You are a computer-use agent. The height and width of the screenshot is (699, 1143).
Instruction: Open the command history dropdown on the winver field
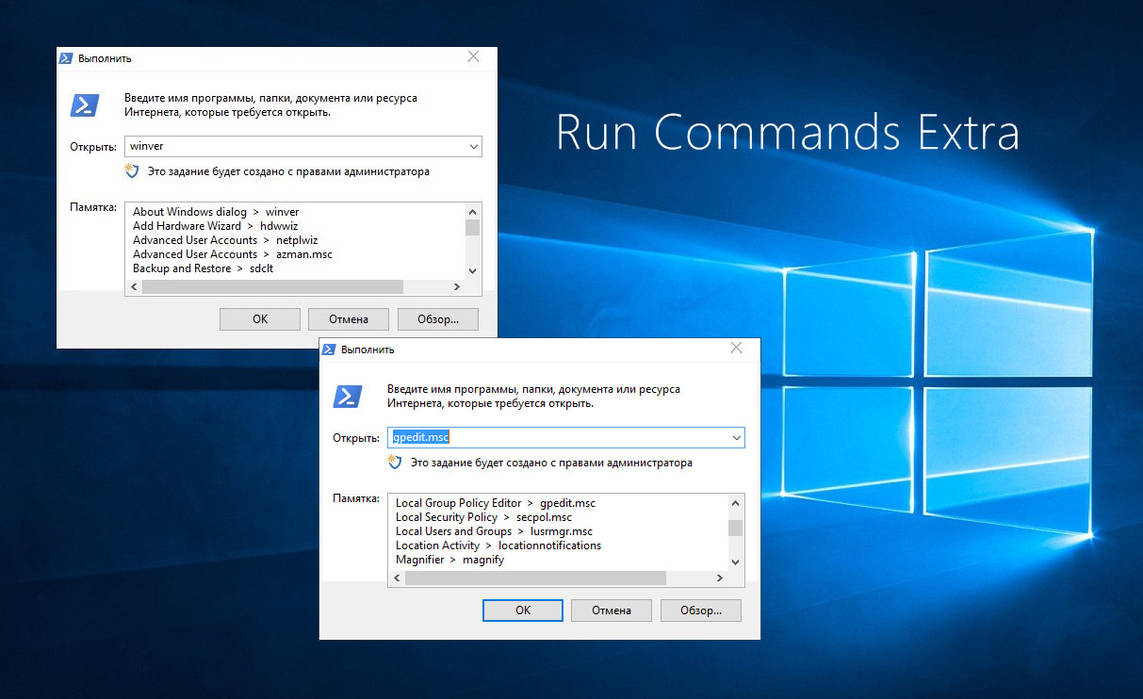click(x=473, y=146)
